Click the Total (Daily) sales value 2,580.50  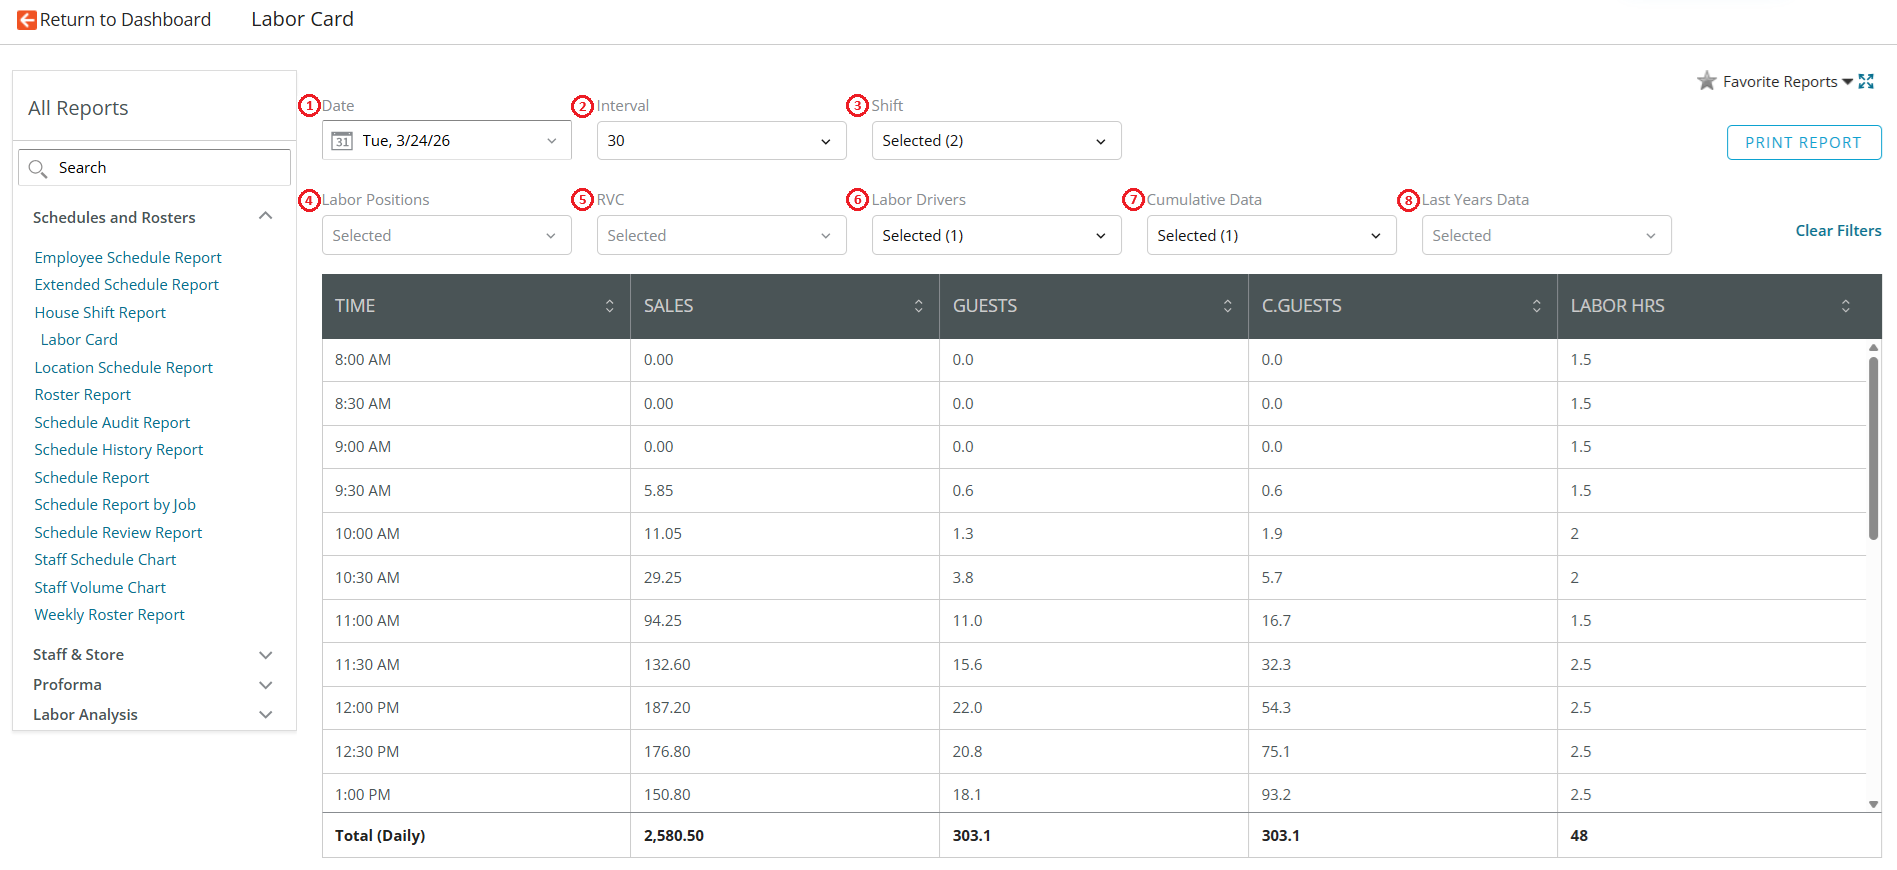pos(674,836)
